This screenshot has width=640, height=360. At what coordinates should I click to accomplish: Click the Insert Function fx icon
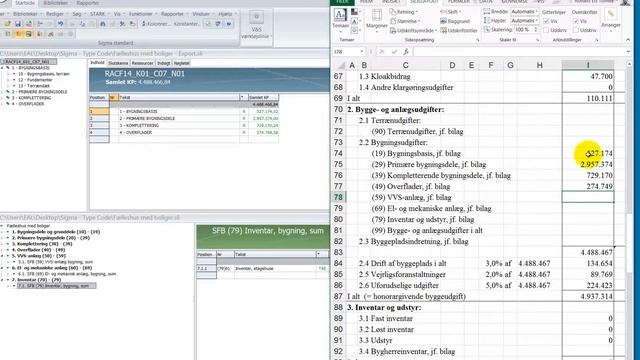(406, 52)
